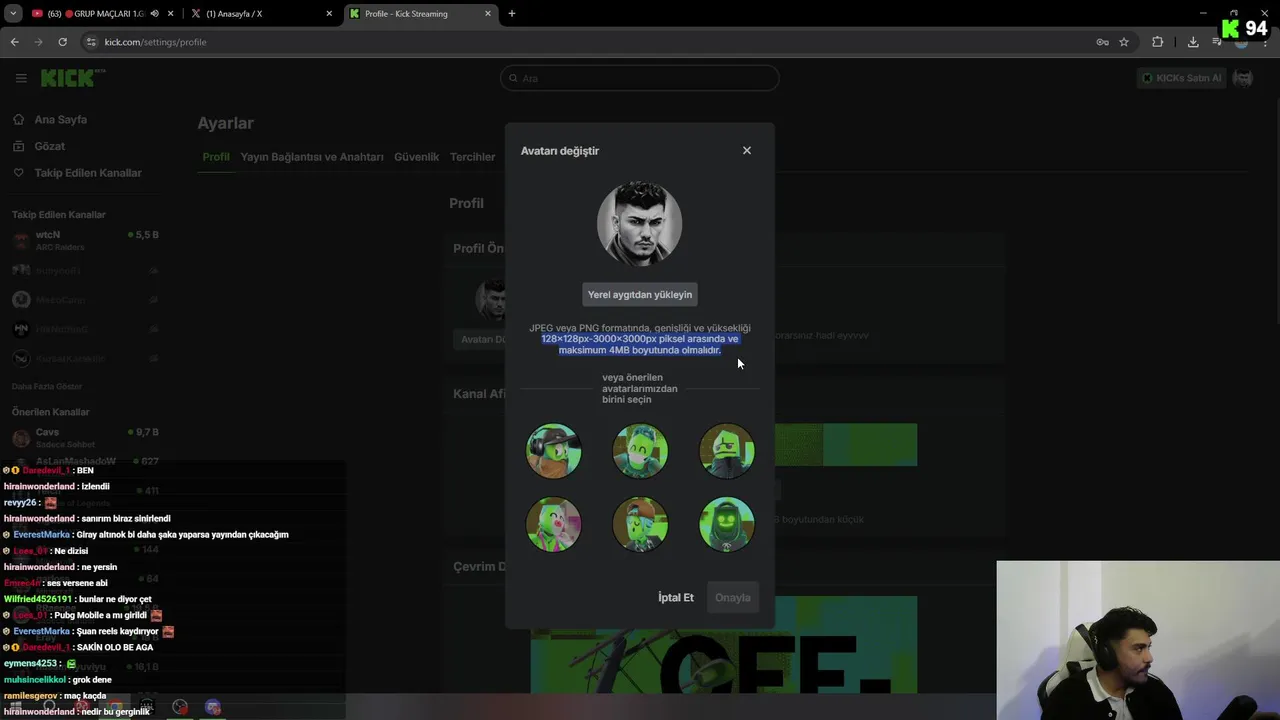Open the Cavs recommended channel
This screenshot has width=1280, height=720.
click(85, 438)
